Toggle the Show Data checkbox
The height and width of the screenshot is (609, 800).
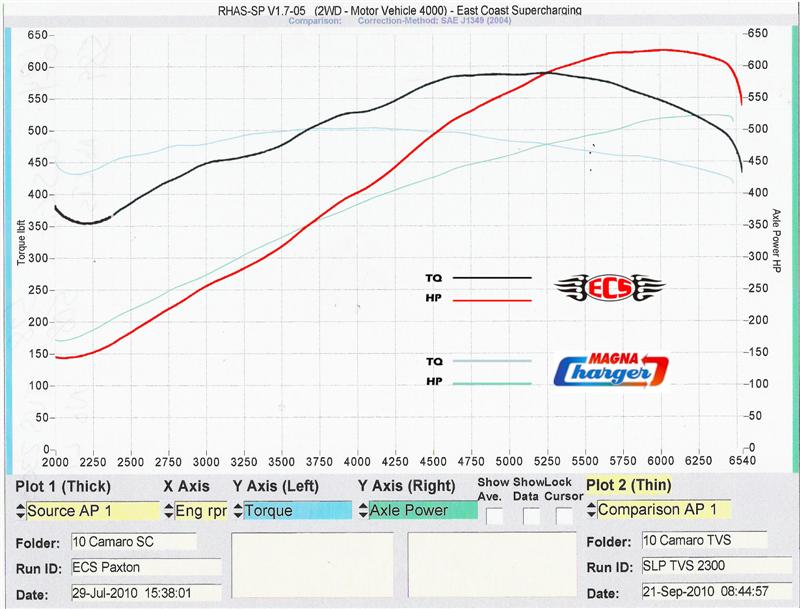(531, 516)
